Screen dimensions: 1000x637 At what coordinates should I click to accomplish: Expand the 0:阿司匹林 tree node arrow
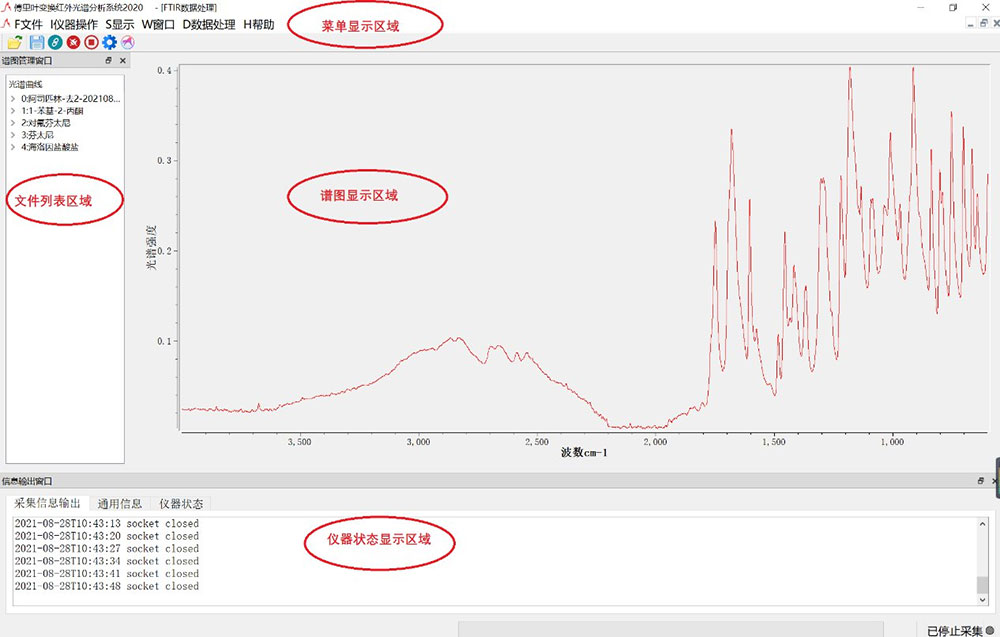pos(13,99)
